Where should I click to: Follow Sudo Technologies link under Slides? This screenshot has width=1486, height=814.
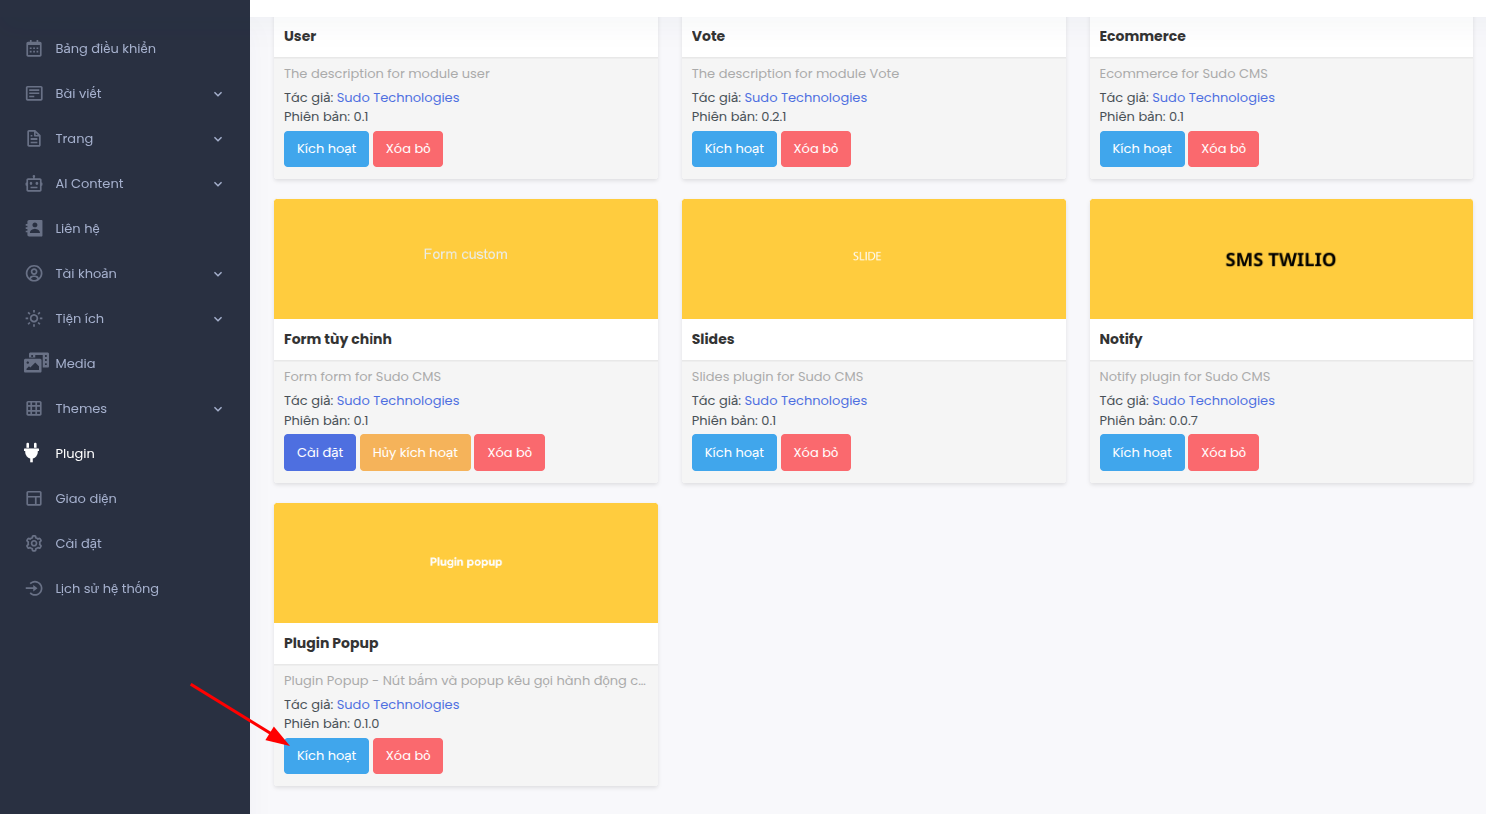806,400
